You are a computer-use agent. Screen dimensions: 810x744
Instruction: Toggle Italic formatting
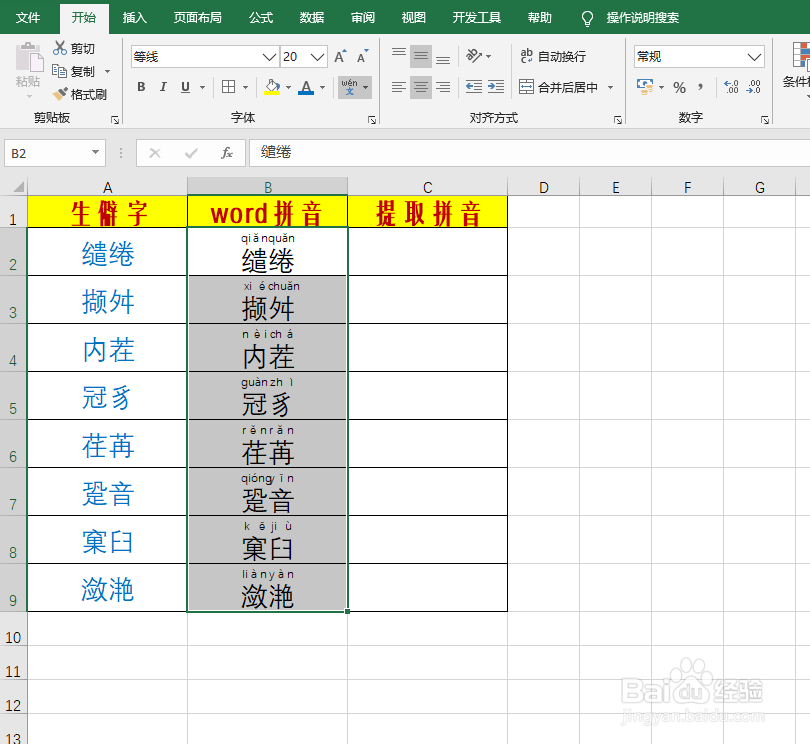coord(163,87)
